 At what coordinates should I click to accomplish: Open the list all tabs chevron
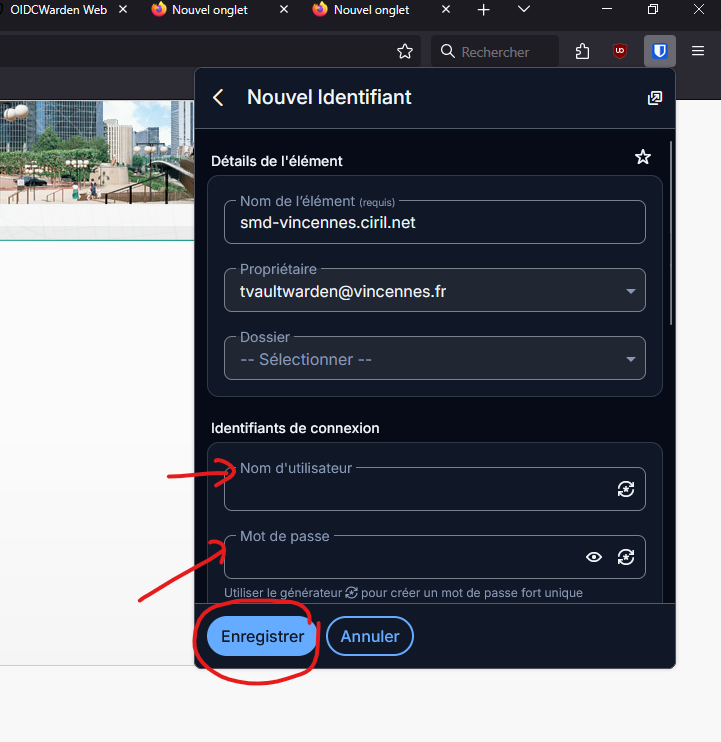524,9
